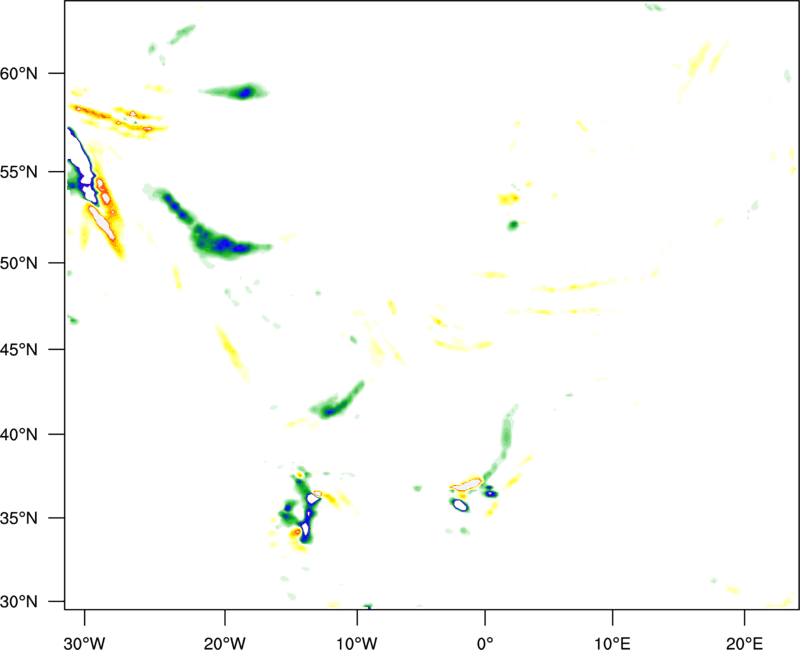Select the 20°W longitude label
The width and height of the screenshot is (800, 650).
coord(225,643)
